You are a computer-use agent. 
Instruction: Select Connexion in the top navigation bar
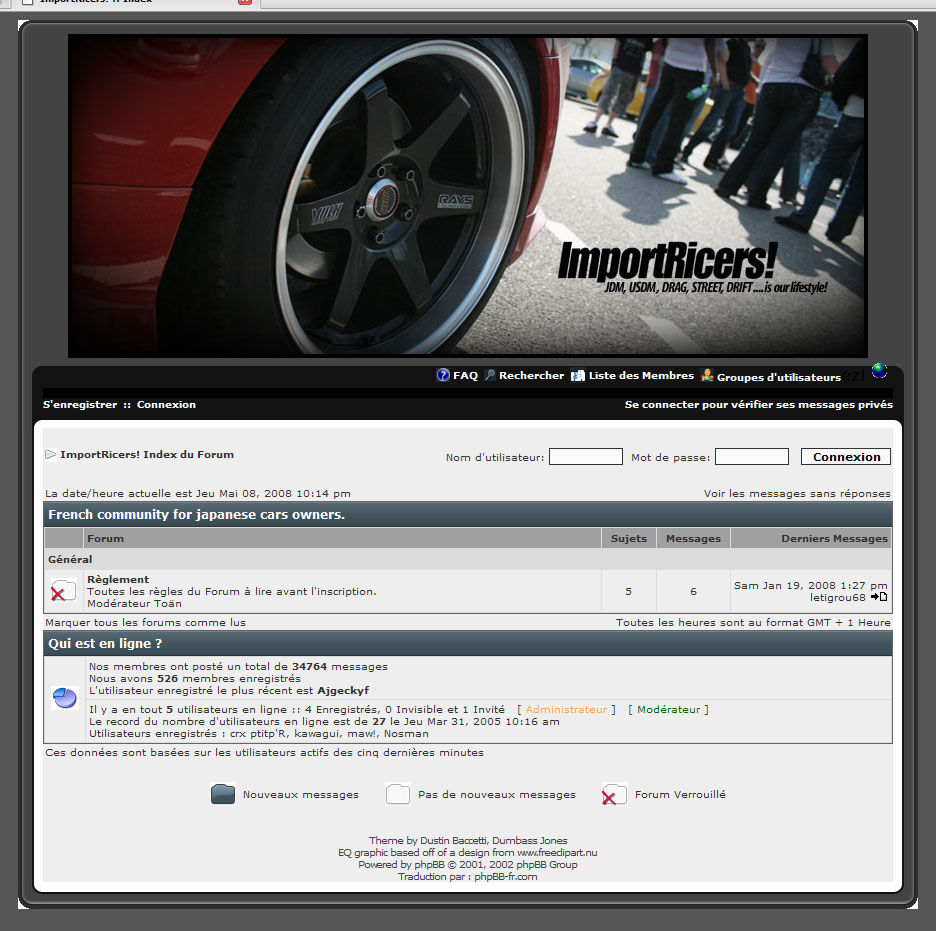click(166, 405)
